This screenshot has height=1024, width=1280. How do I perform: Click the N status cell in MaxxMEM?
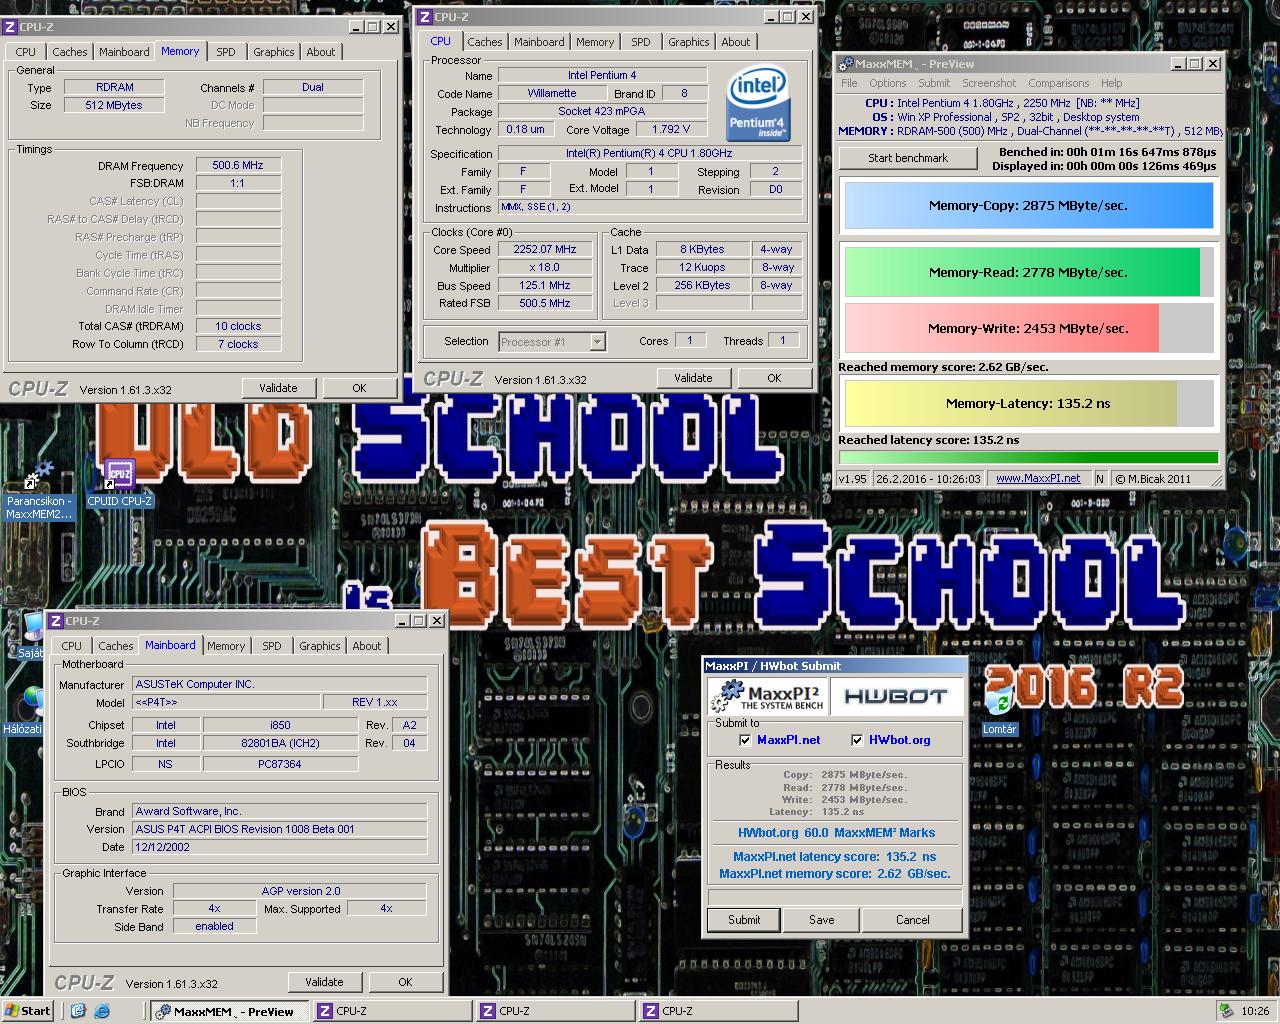click(1100, 478)
